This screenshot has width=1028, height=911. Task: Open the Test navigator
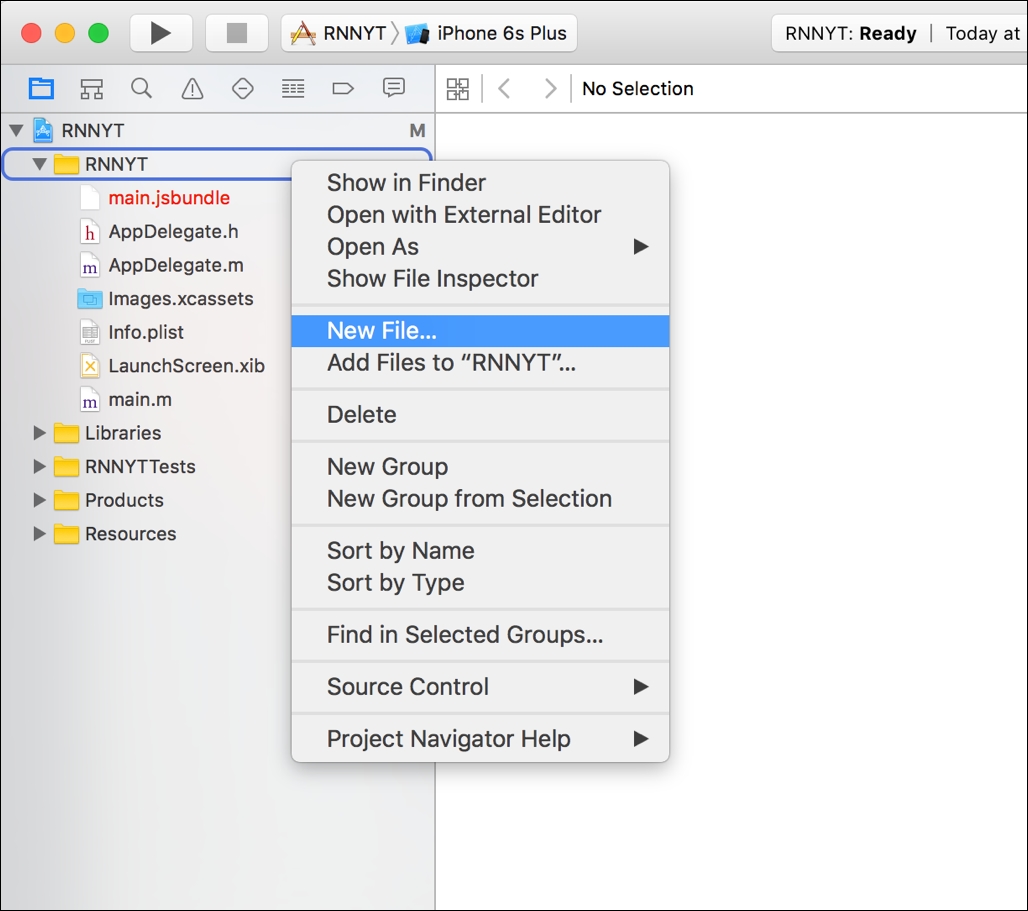coord(243,88)
